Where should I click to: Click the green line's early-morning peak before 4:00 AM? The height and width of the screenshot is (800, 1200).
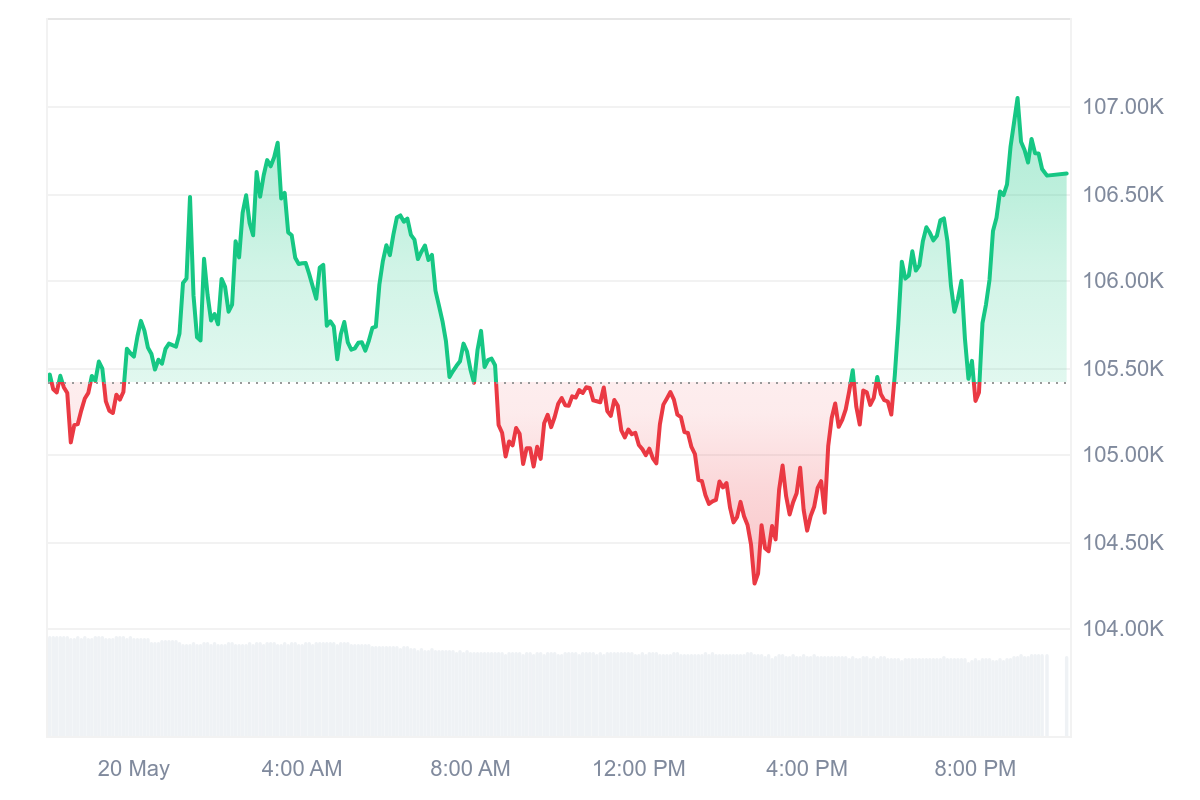pyautogui.click(x=277, y=143)
